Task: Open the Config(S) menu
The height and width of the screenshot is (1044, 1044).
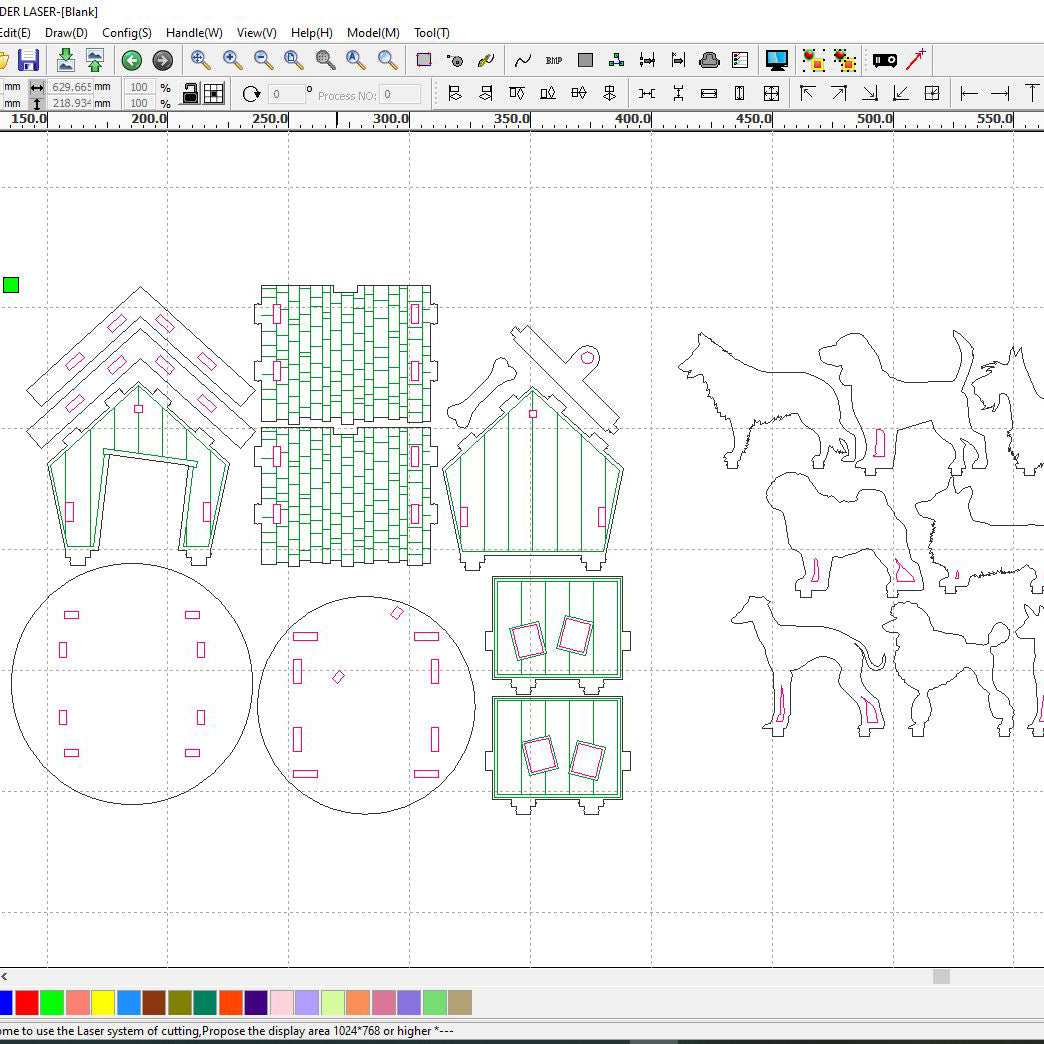Action: pos(127,33)
